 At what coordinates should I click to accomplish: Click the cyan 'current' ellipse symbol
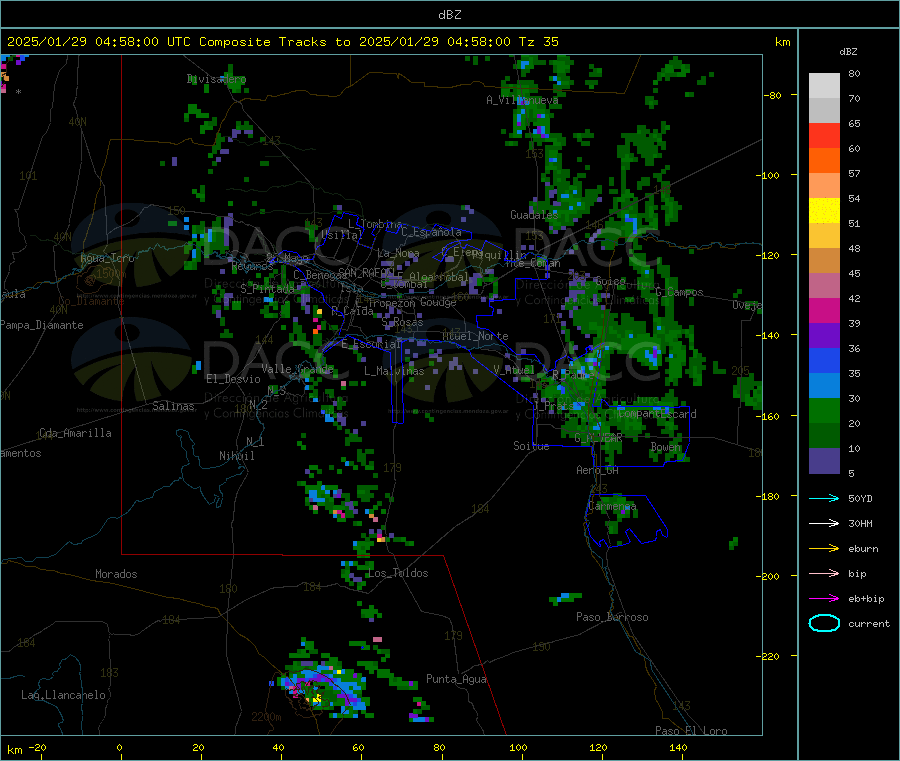coord(824,623)
